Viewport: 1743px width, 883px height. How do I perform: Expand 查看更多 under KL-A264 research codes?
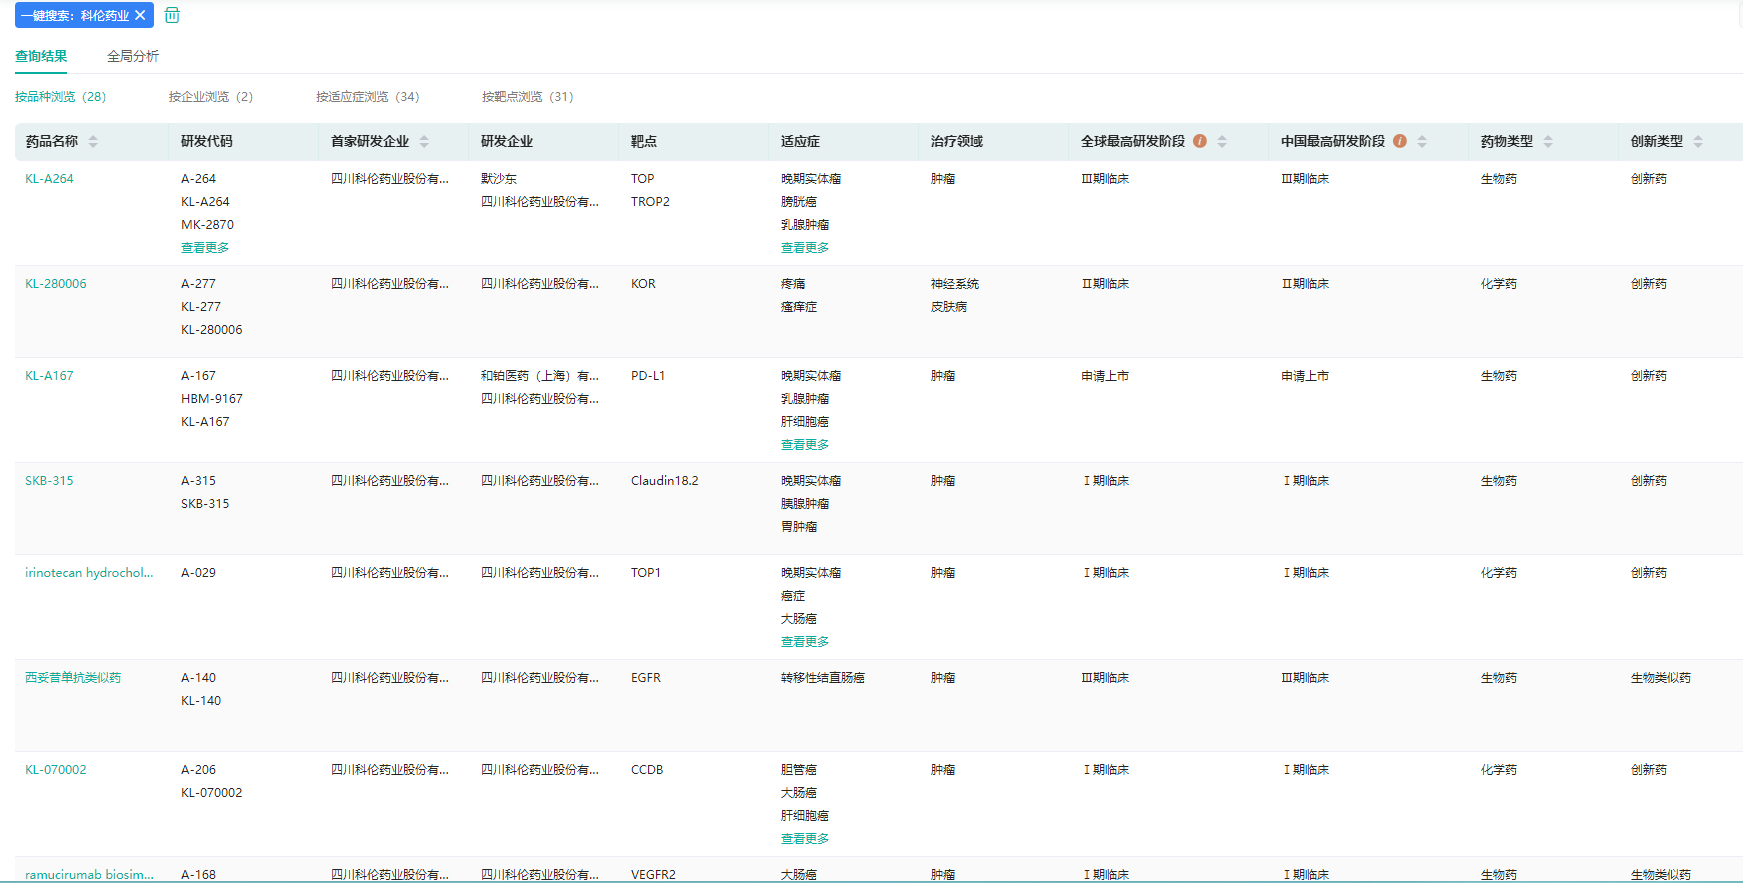[x=205, y=248]
